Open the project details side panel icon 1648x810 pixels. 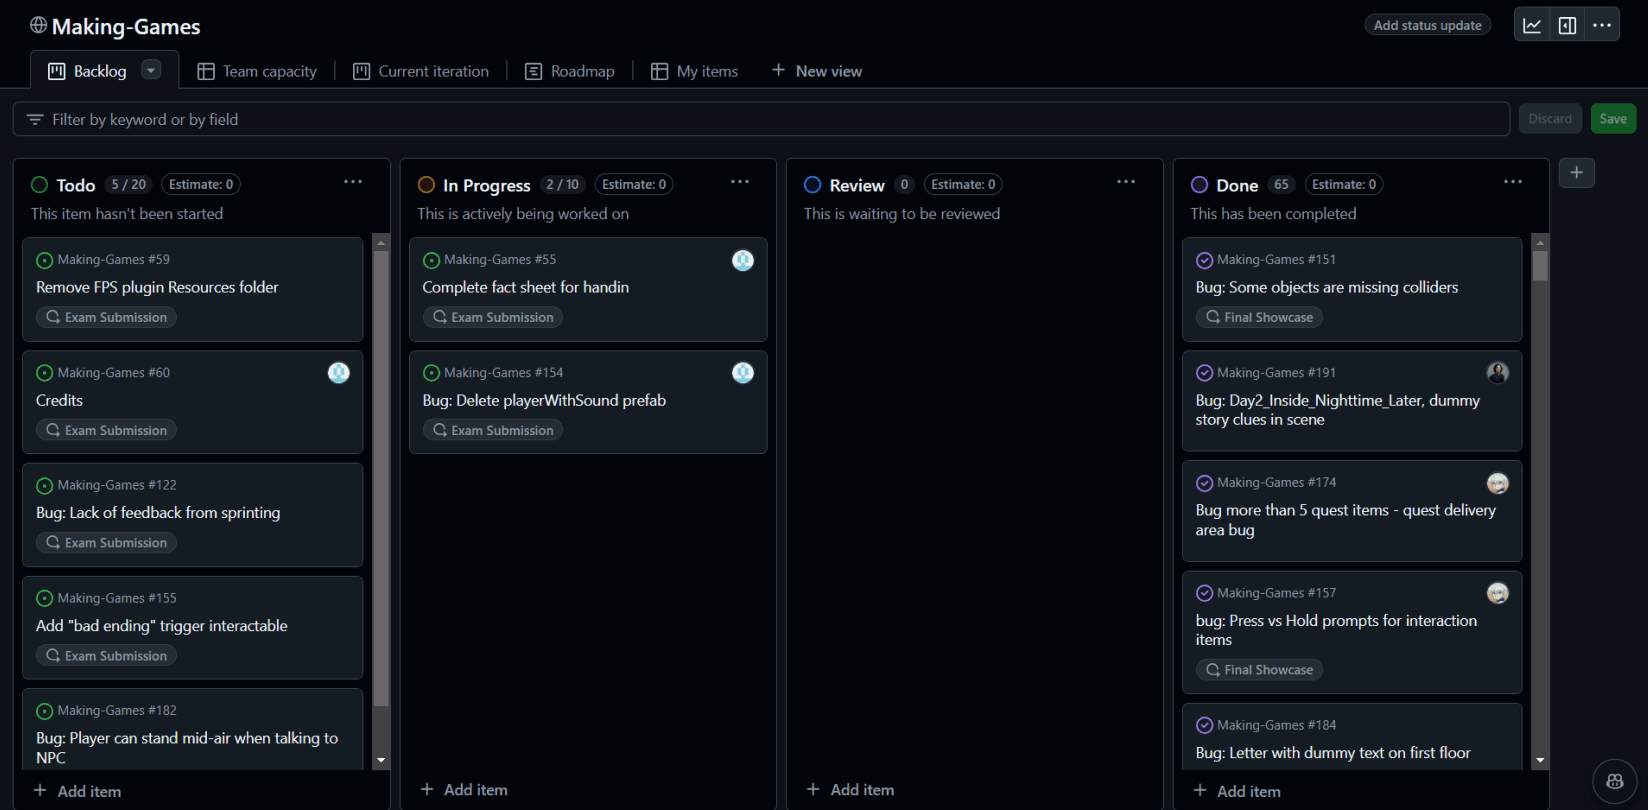click(x=1567, y=26)
